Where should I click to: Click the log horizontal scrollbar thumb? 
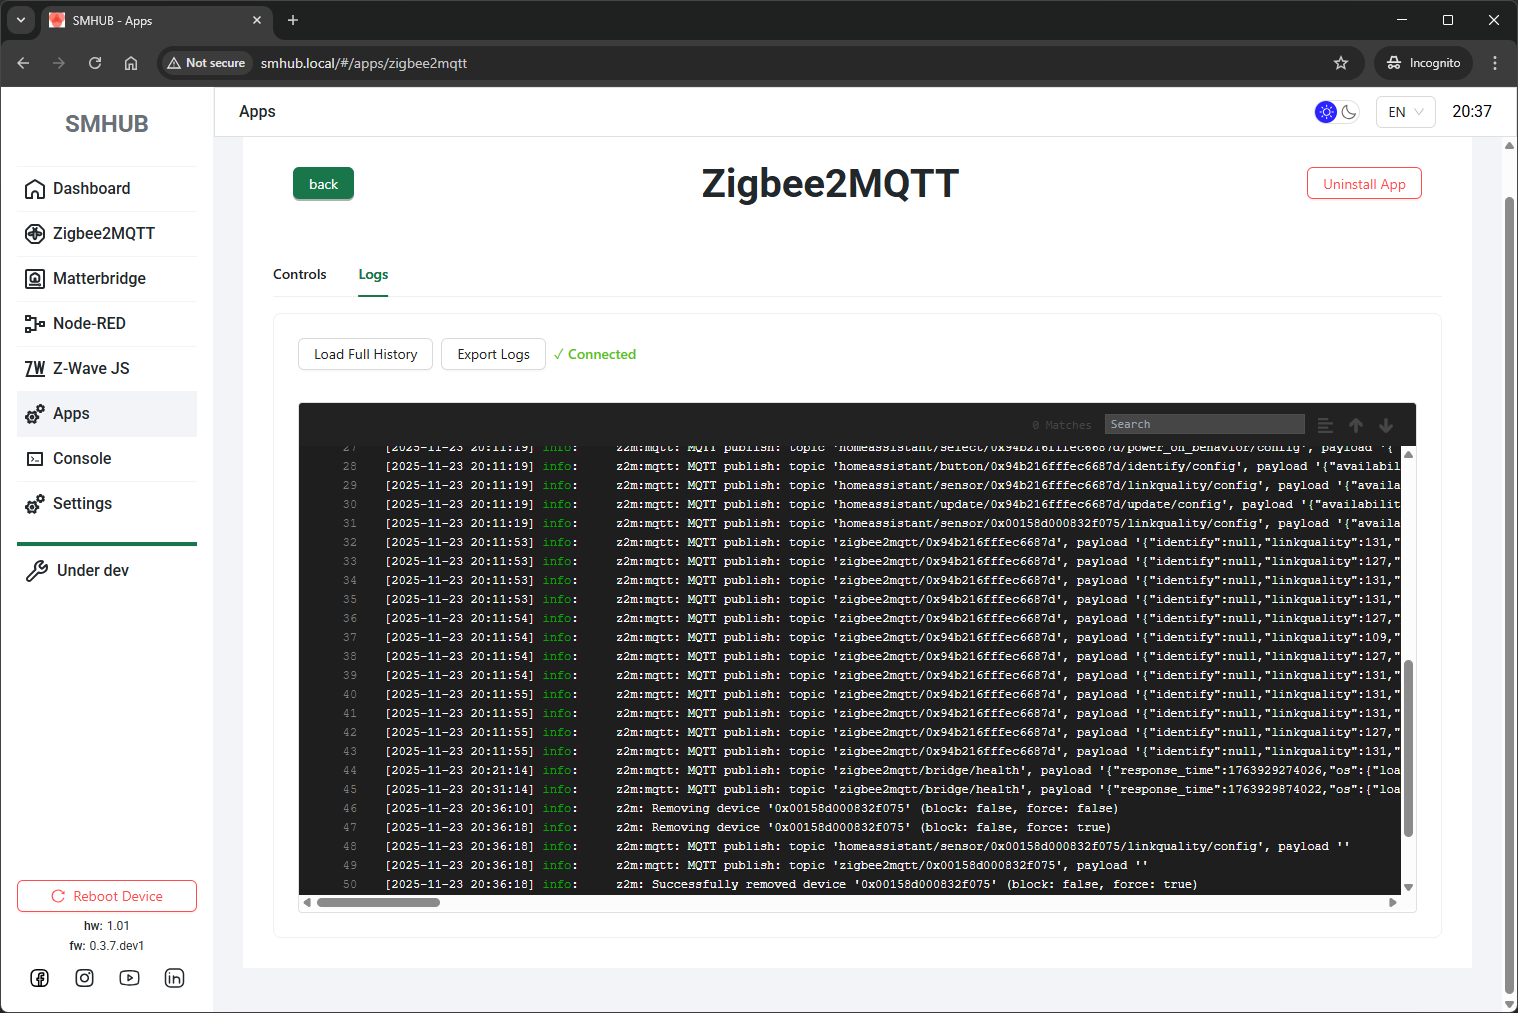point(378,902)
